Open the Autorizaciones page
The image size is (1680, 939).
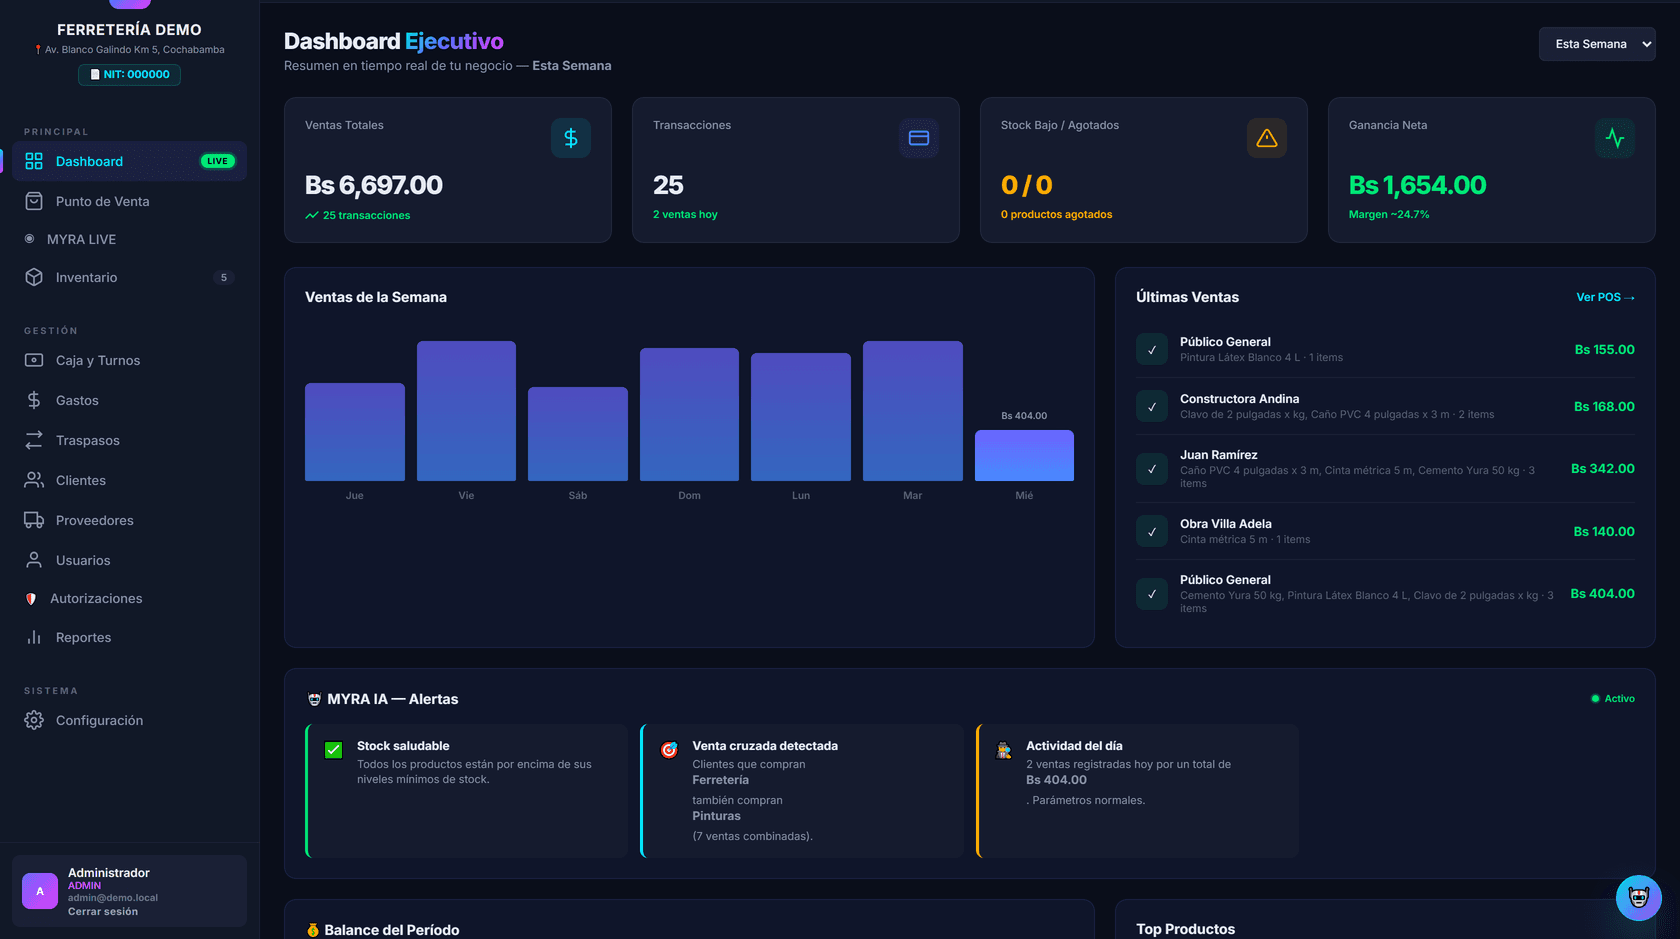click(x=129, y=598)
